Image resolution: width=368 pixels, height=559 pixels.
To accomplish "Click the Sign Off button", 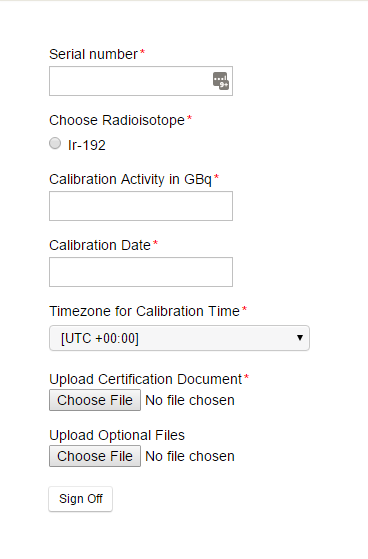I will (x=81, y=499).
